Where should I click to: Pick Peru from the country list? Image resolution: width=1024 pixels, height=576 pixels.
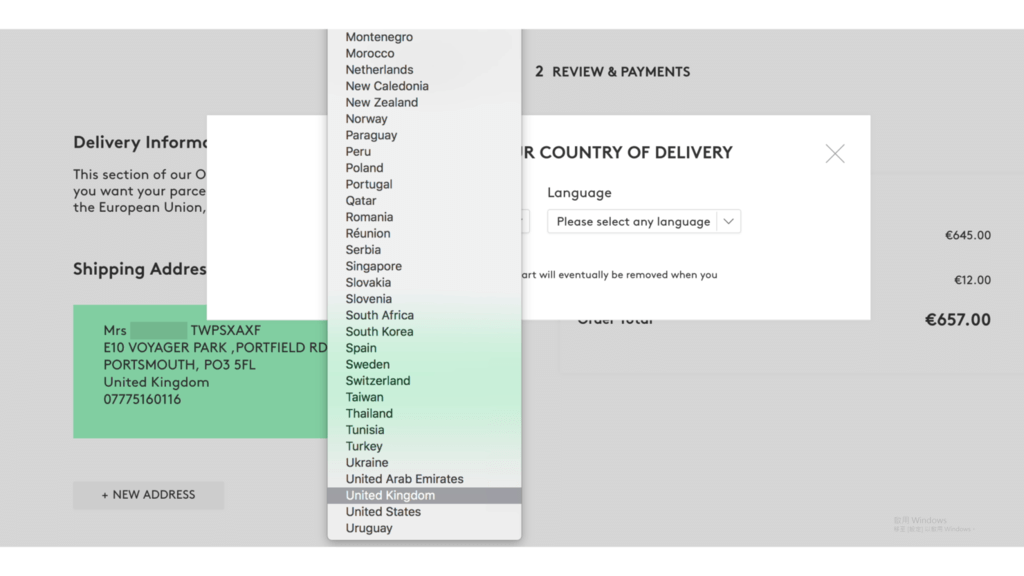(424, 152)
